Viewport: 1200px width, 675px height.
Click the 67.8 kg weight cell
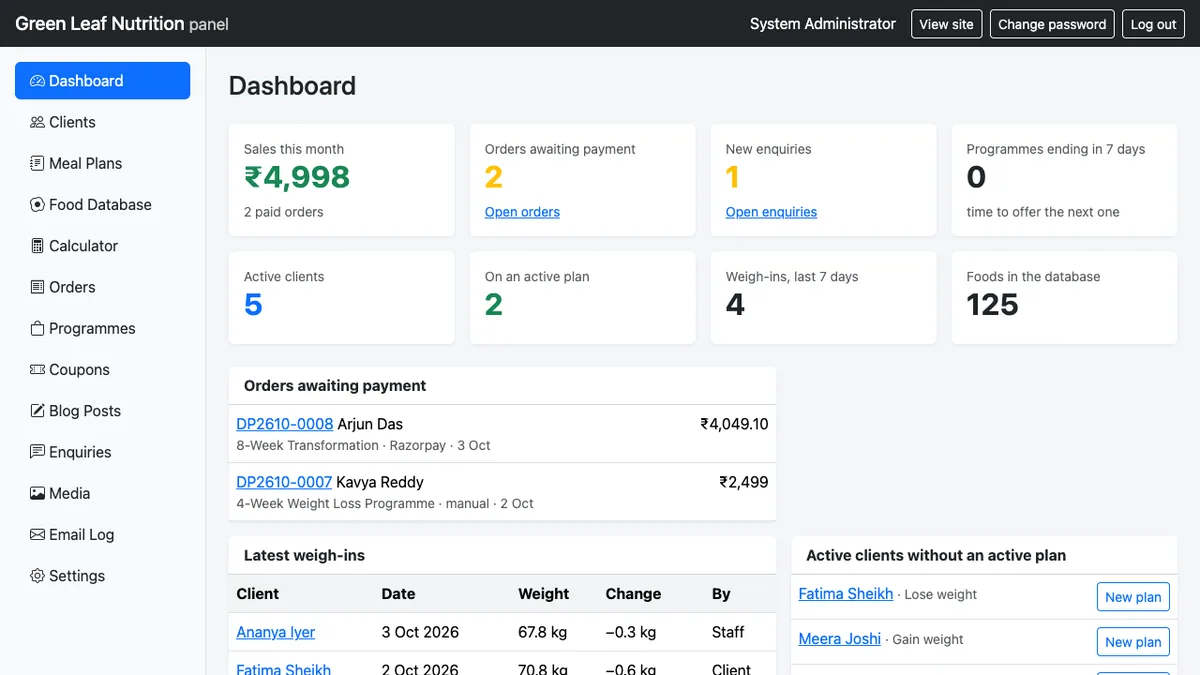(543, 632)
